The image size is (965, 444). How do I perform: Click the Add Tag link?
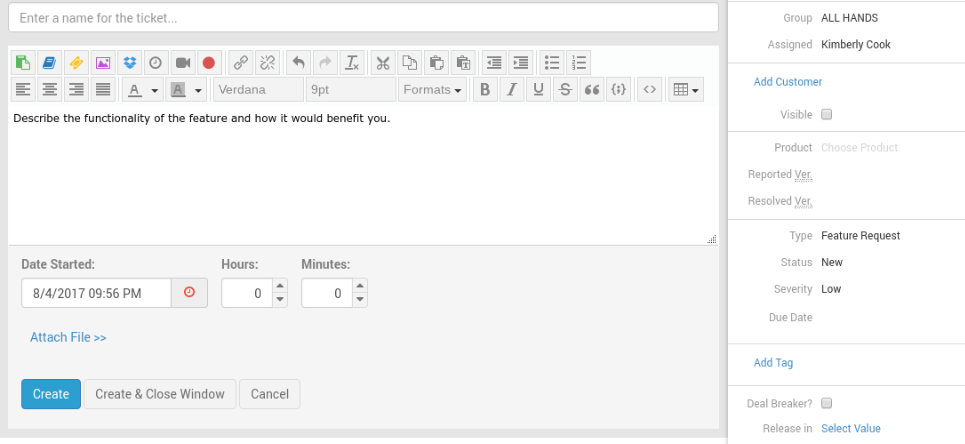point(773,363)
